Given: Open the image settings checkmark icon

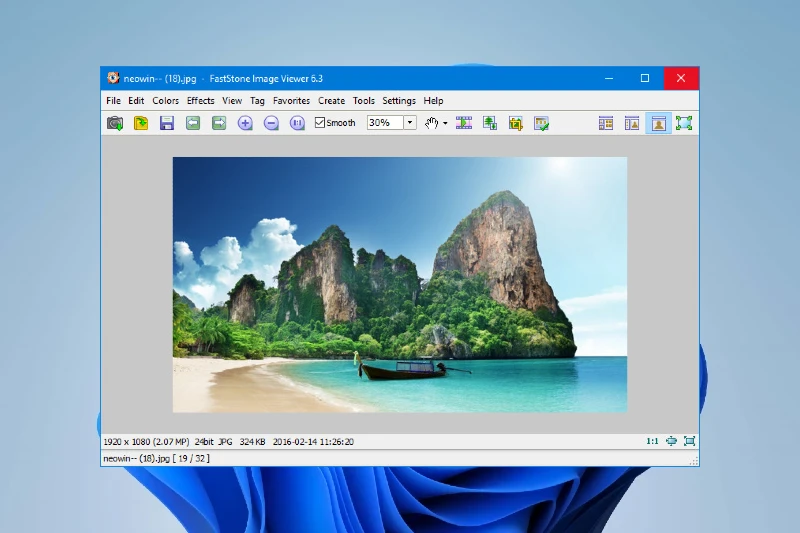Looking at the screenshot, I should click(x=541, y=123).
